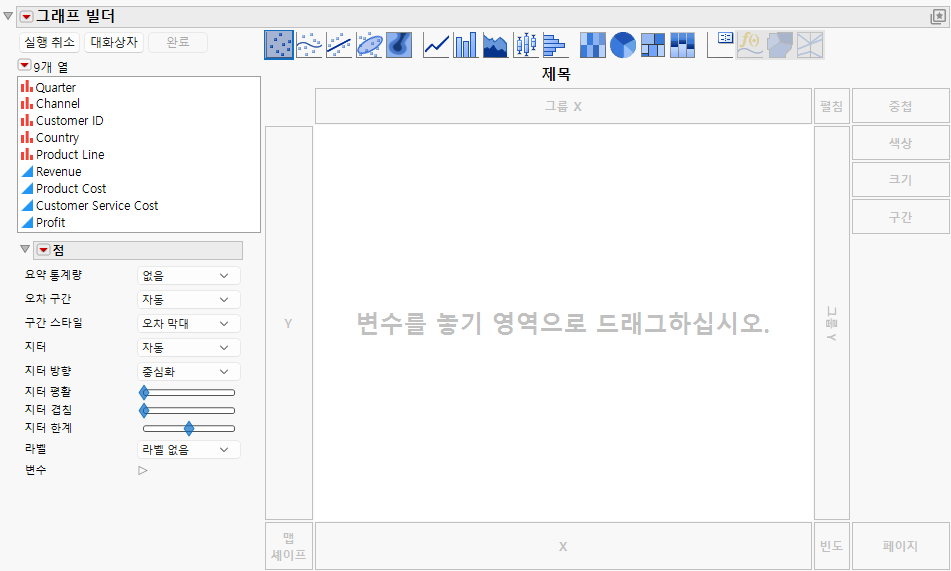Expand the 변수 disclosure triangle
951x571 pixels.
click(143, 470)
